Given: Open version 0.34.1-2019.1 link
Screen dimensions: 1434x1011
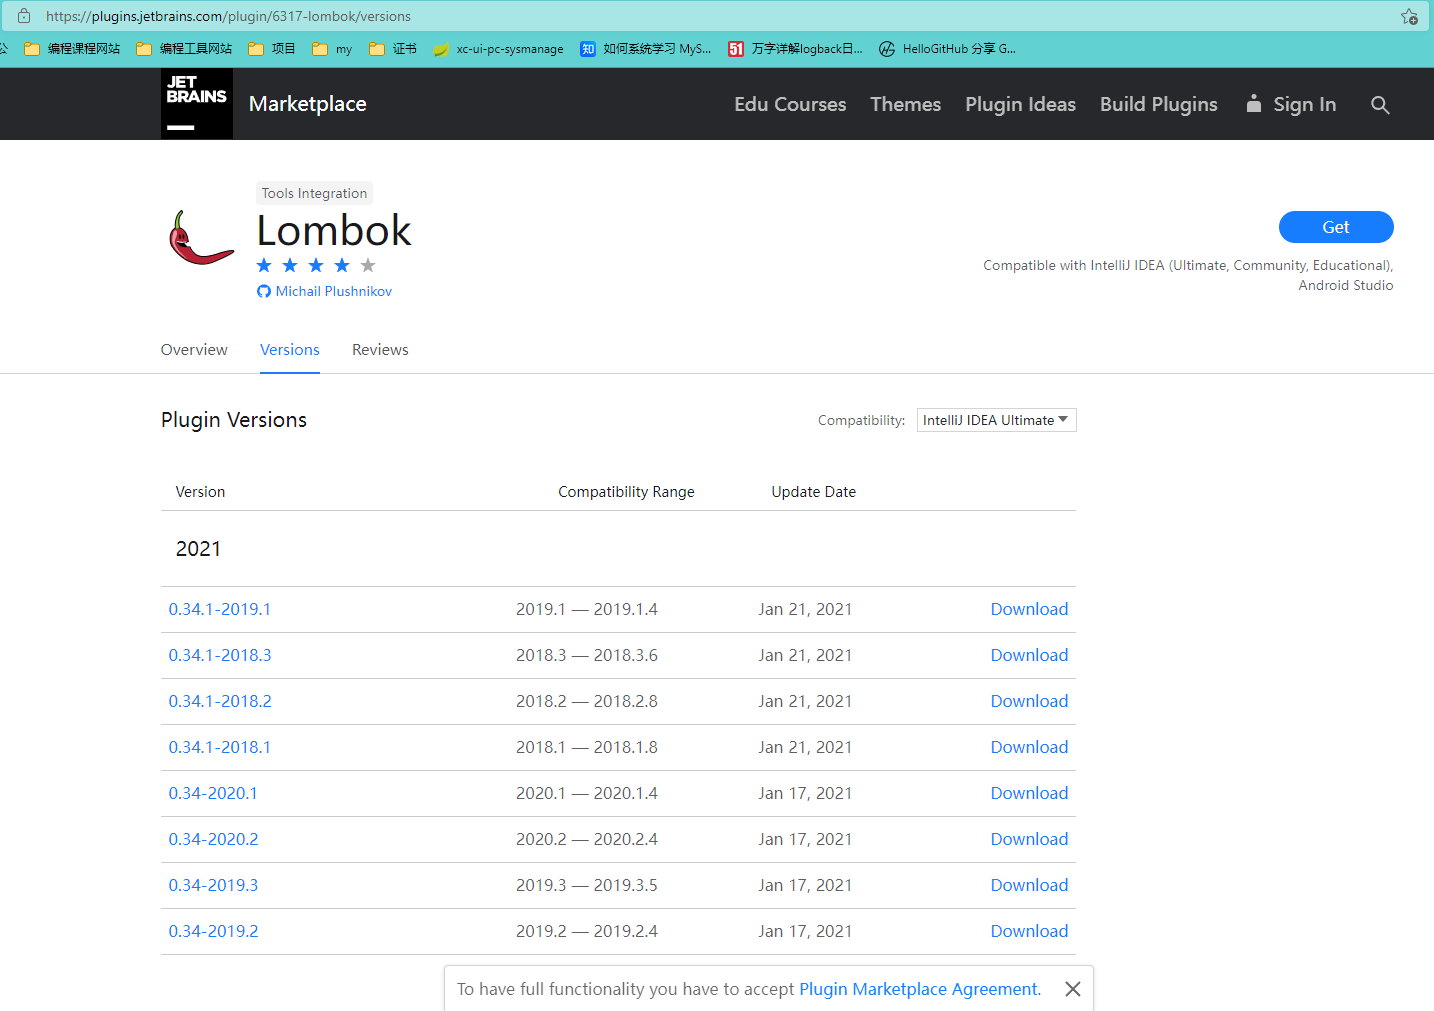Looking at the screenshot, I should [x=220, y=609].
